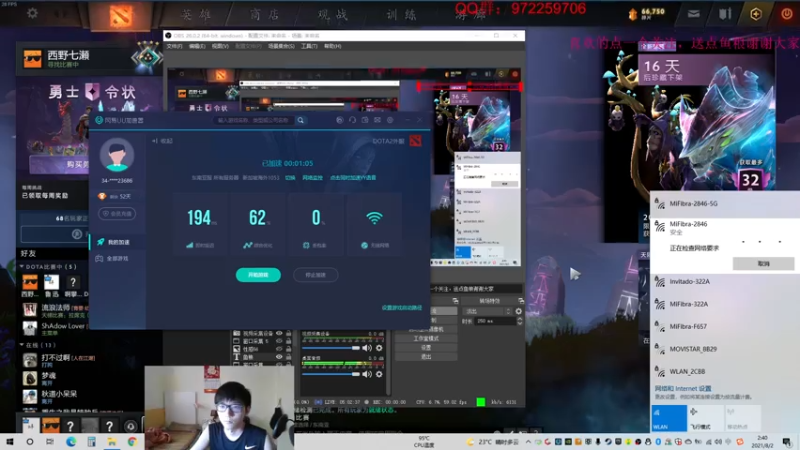Open the Dota 2 settings gear
The height and width of the screenshot is (450, 800).
click(x=32, y=13)
